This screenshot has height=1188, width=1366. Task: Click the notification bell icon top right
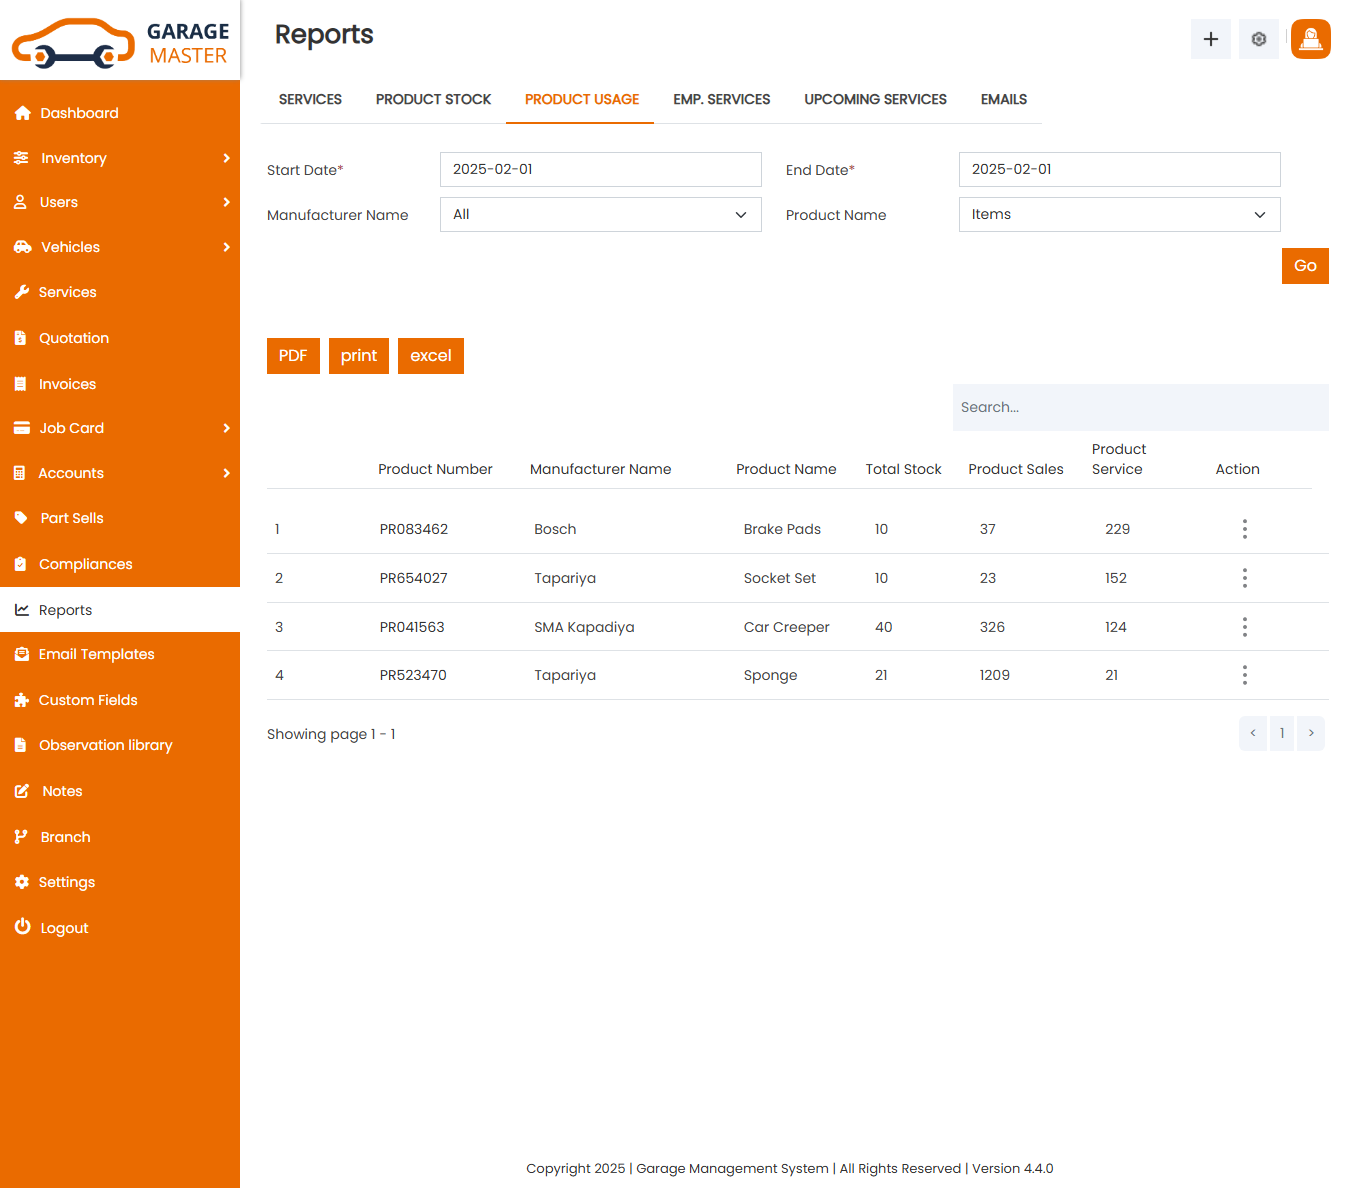[1310, 39]
